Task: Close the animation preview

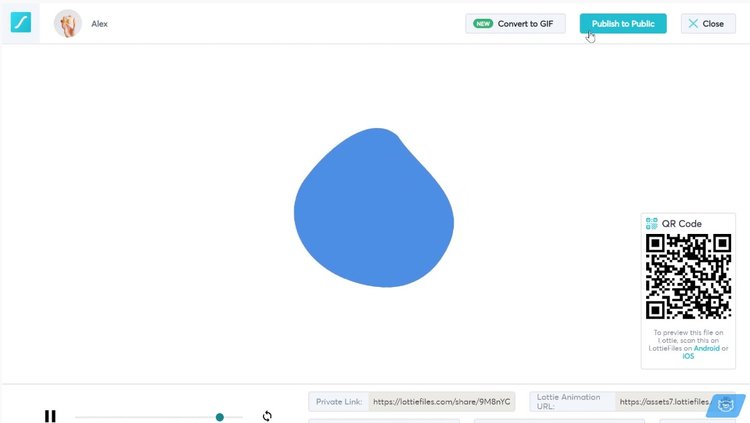Action: pyautogui.click(x=707, y=24)
